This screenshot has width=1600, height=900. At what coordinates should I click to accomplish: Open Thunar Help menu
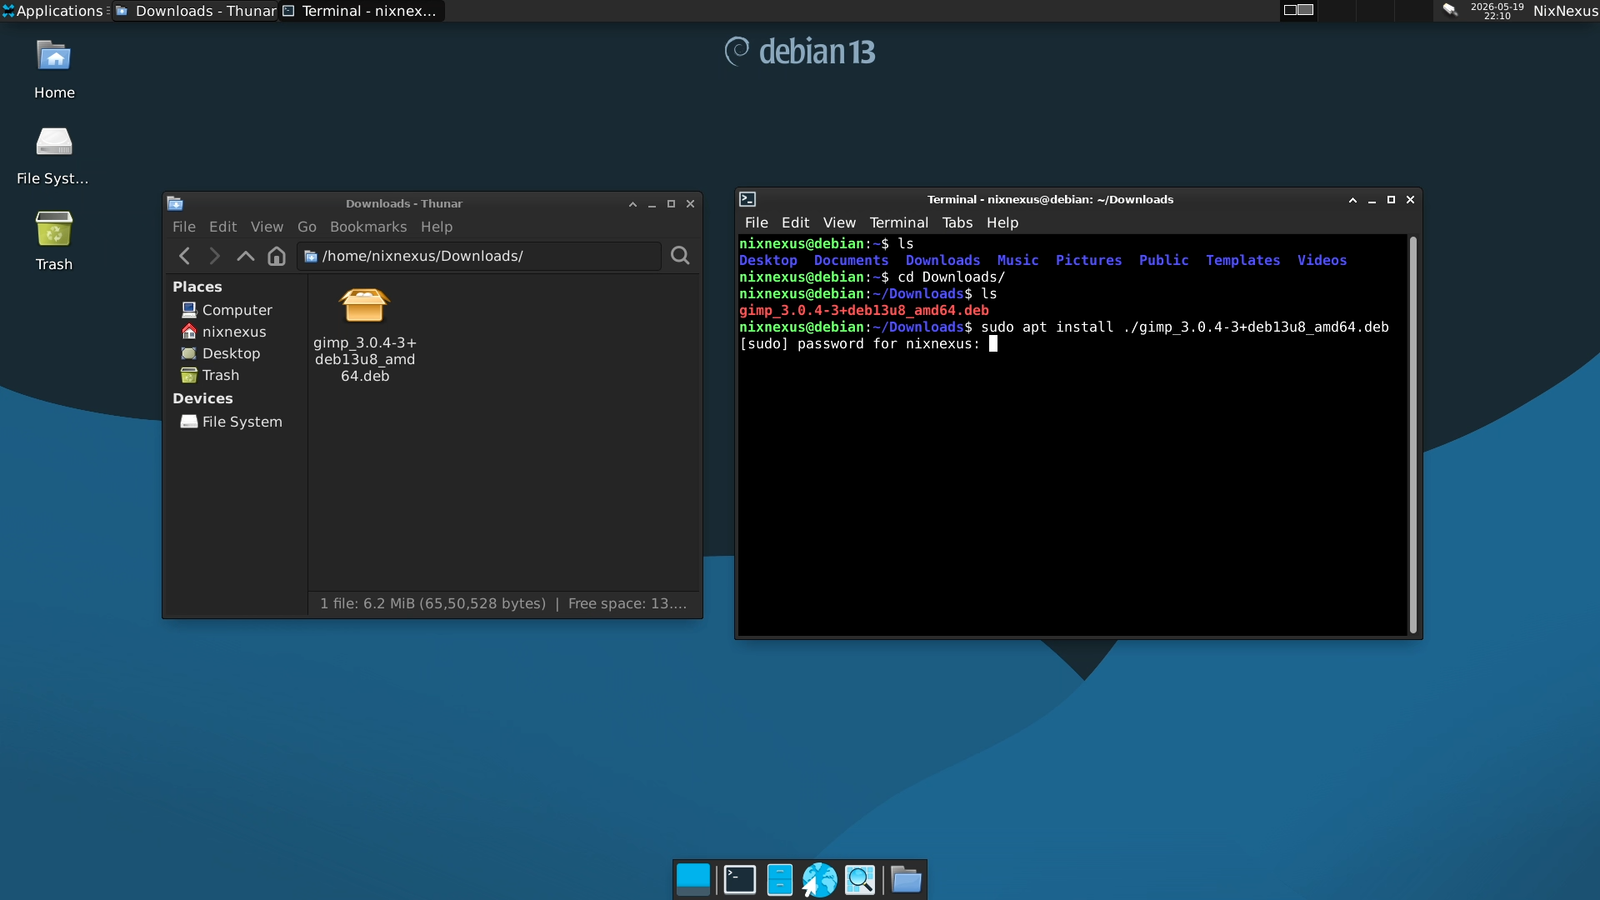coord(437,227)
